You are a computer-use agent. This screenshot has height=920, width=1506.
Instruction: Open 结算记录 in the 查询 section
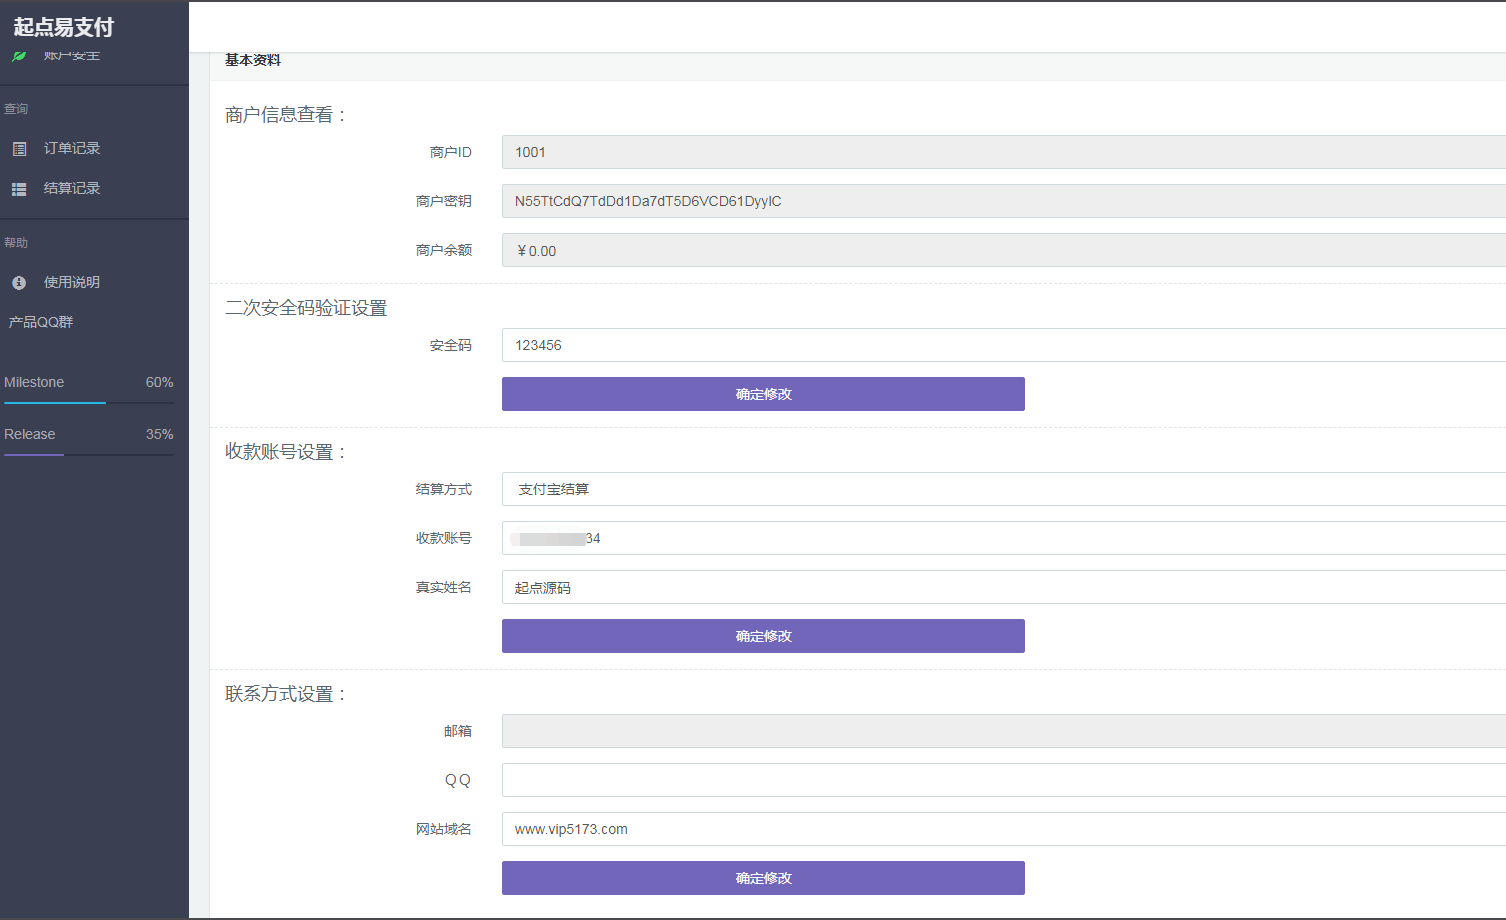click(x=71, y=188)
